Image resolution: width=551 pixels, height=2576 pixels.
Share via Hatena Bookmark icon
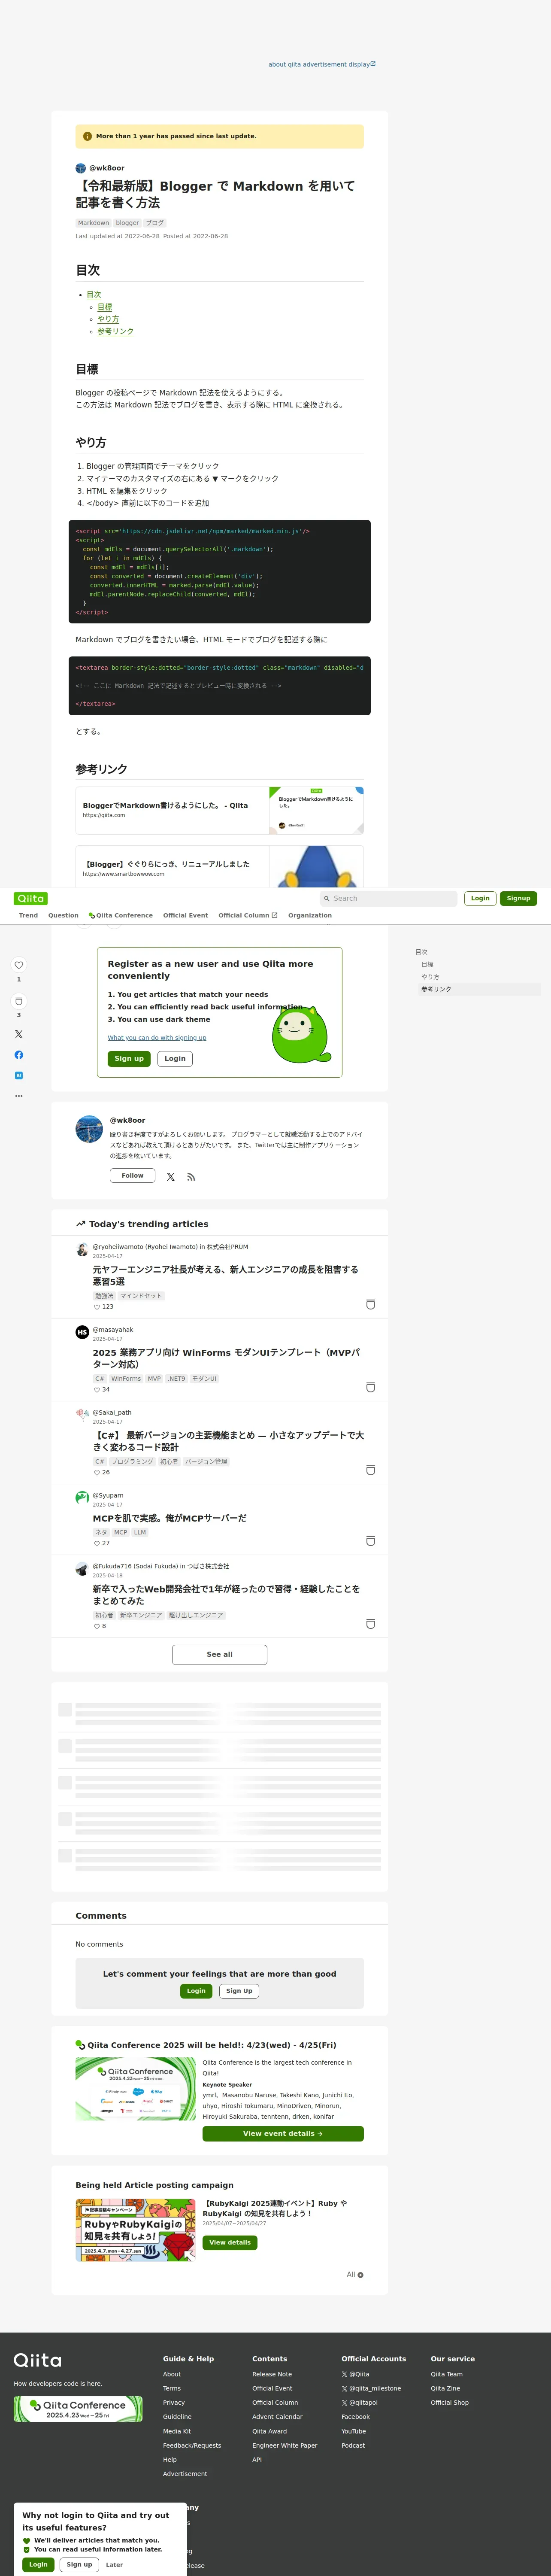tap(18, 1076)
